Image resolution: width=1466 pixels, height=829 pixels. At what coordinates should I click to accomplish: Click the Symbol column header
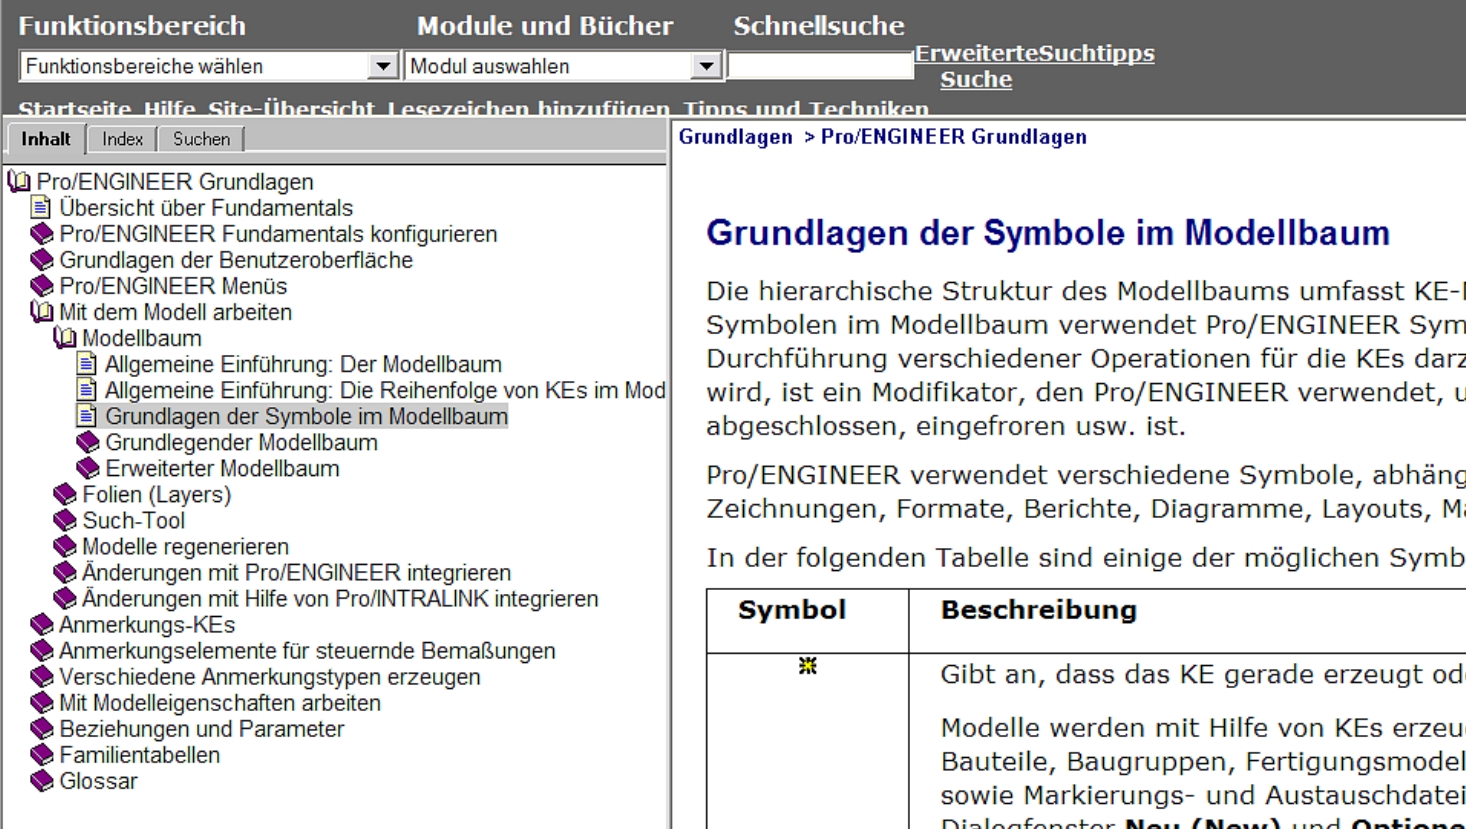(x=792, y=610)
